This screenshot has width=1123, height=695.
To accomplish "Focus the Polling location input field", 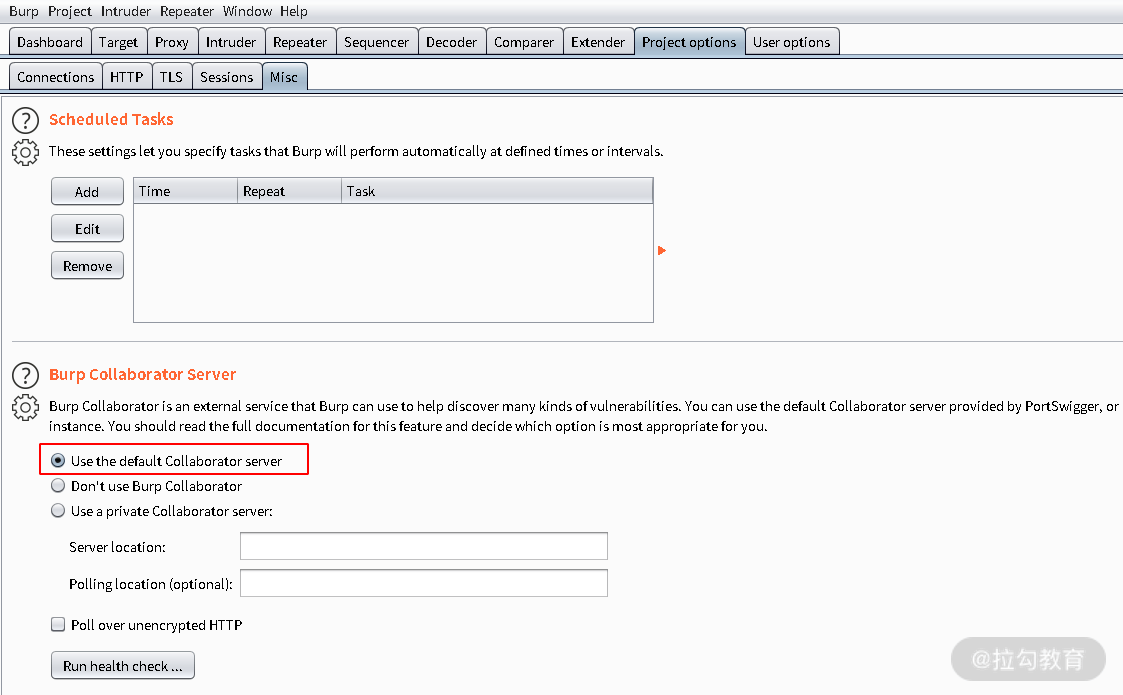I will coord(424,583).
